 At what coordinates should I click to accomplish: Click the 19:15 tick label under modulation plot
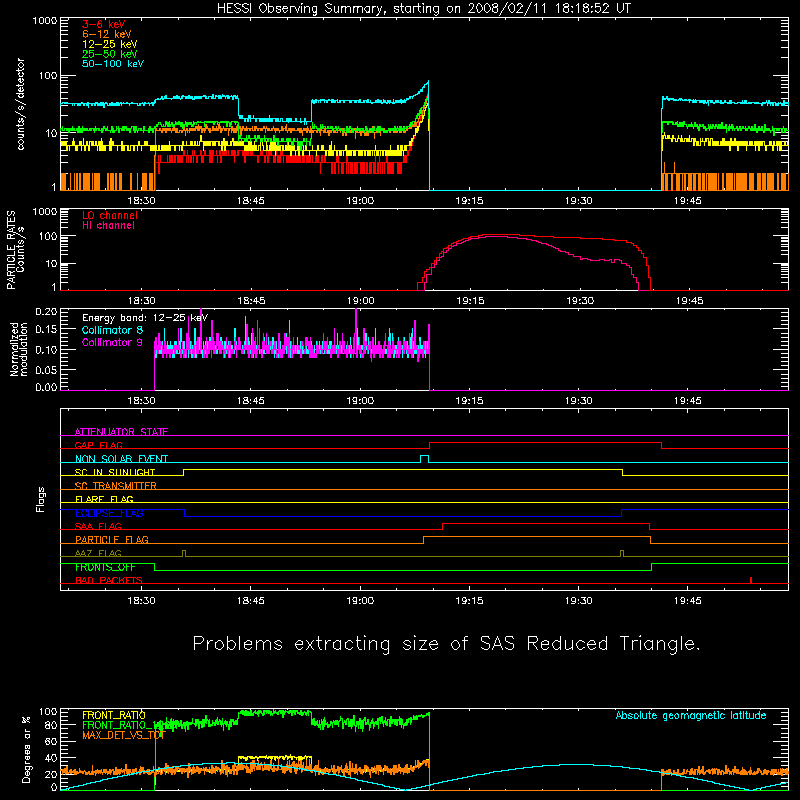click(469, 401)
